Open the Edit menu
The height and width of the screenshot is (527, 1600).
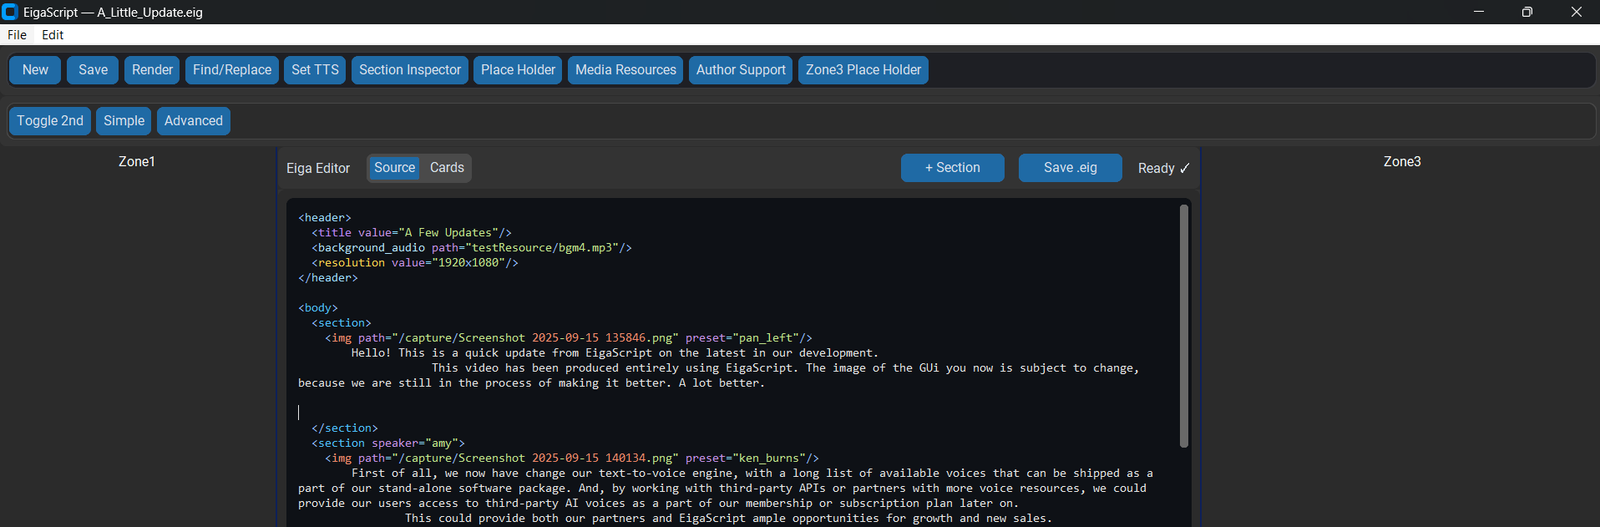pos(53,35)
